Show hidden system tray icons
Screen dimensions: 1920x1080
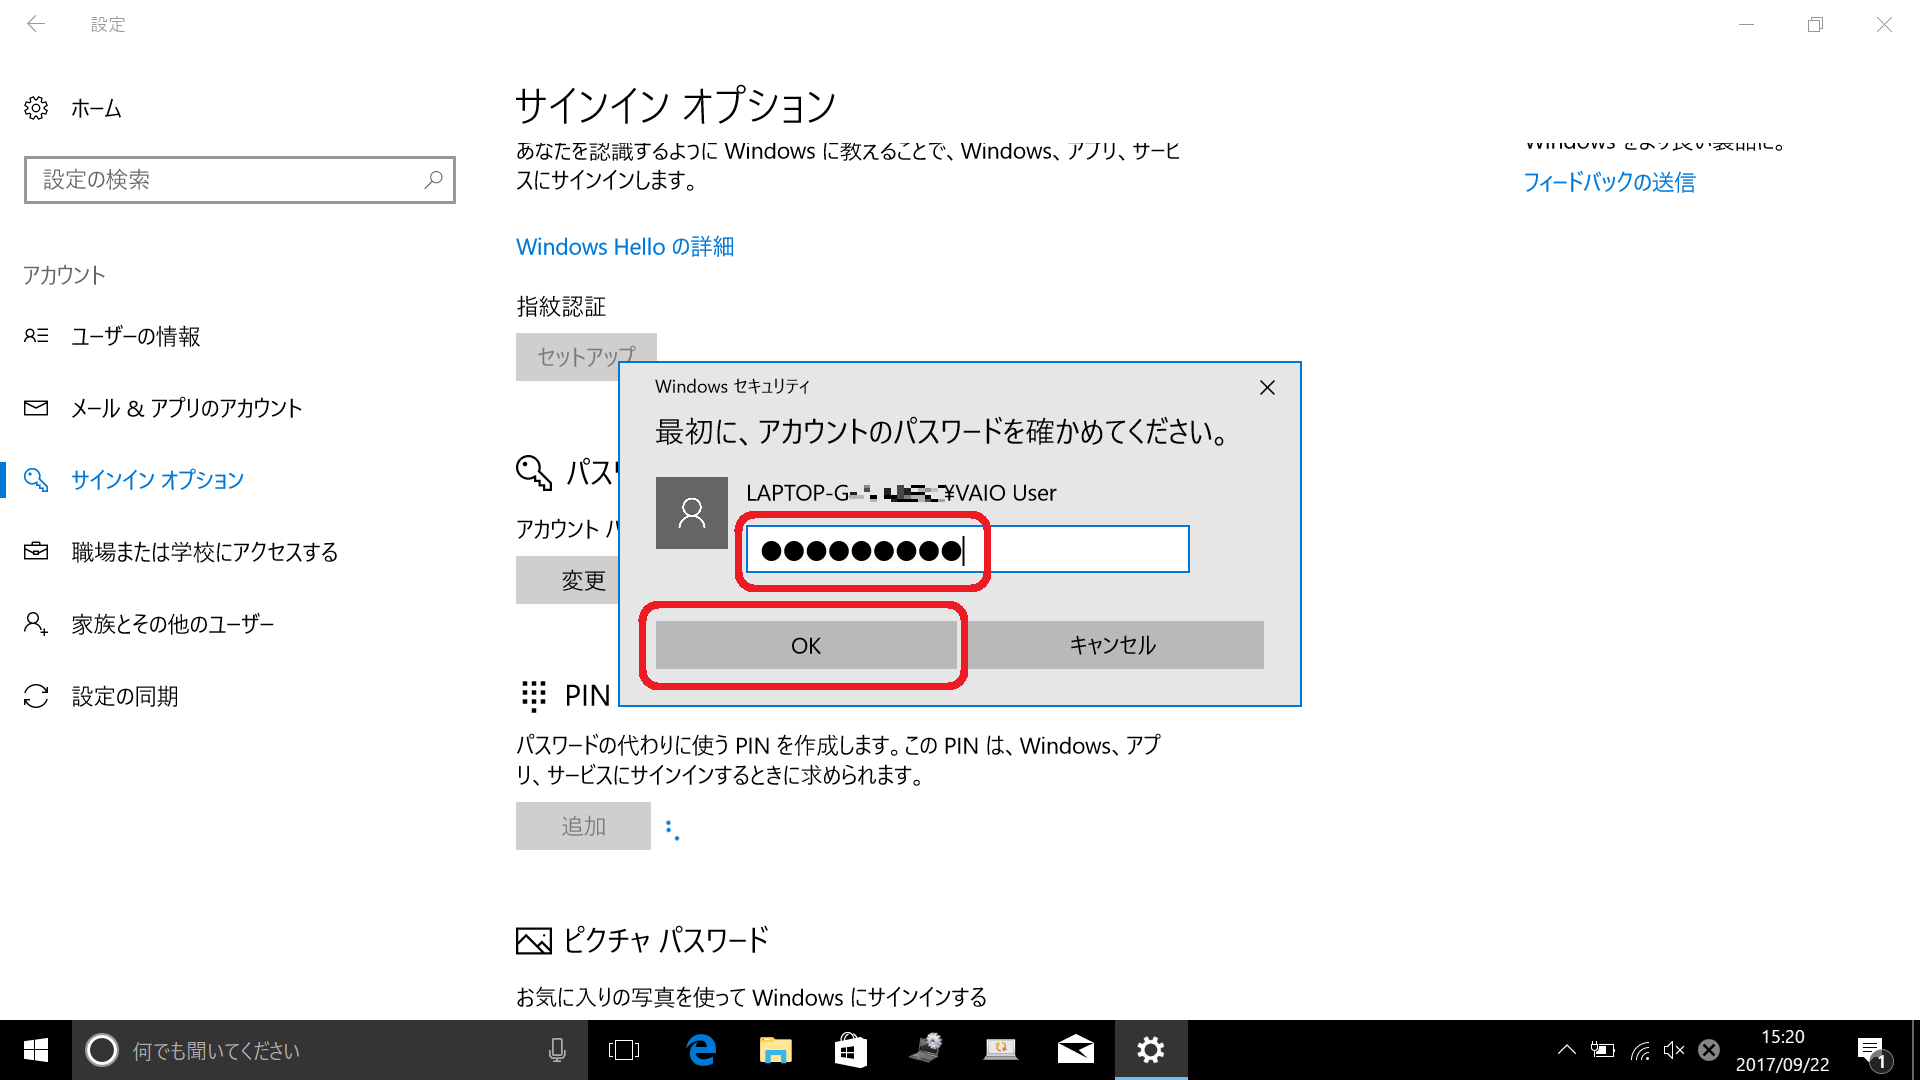coord(1567,1050)
